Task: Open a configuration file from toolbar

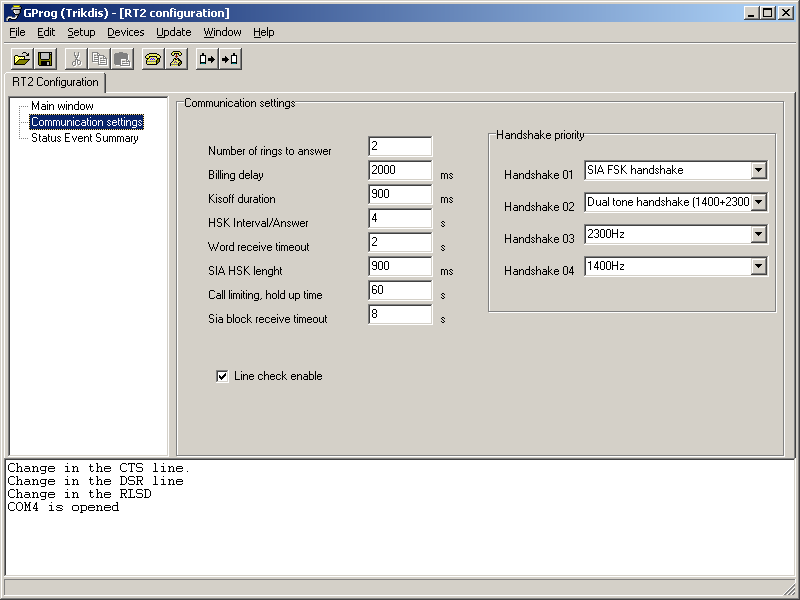Action: (x=21, y=58)
